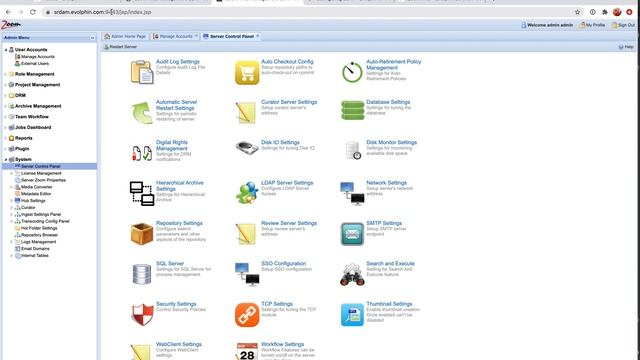Image resolution: width=640 pixels, height=360 pixels.
Task: Open the SSO Configuration text link
Action: [283, 264]
